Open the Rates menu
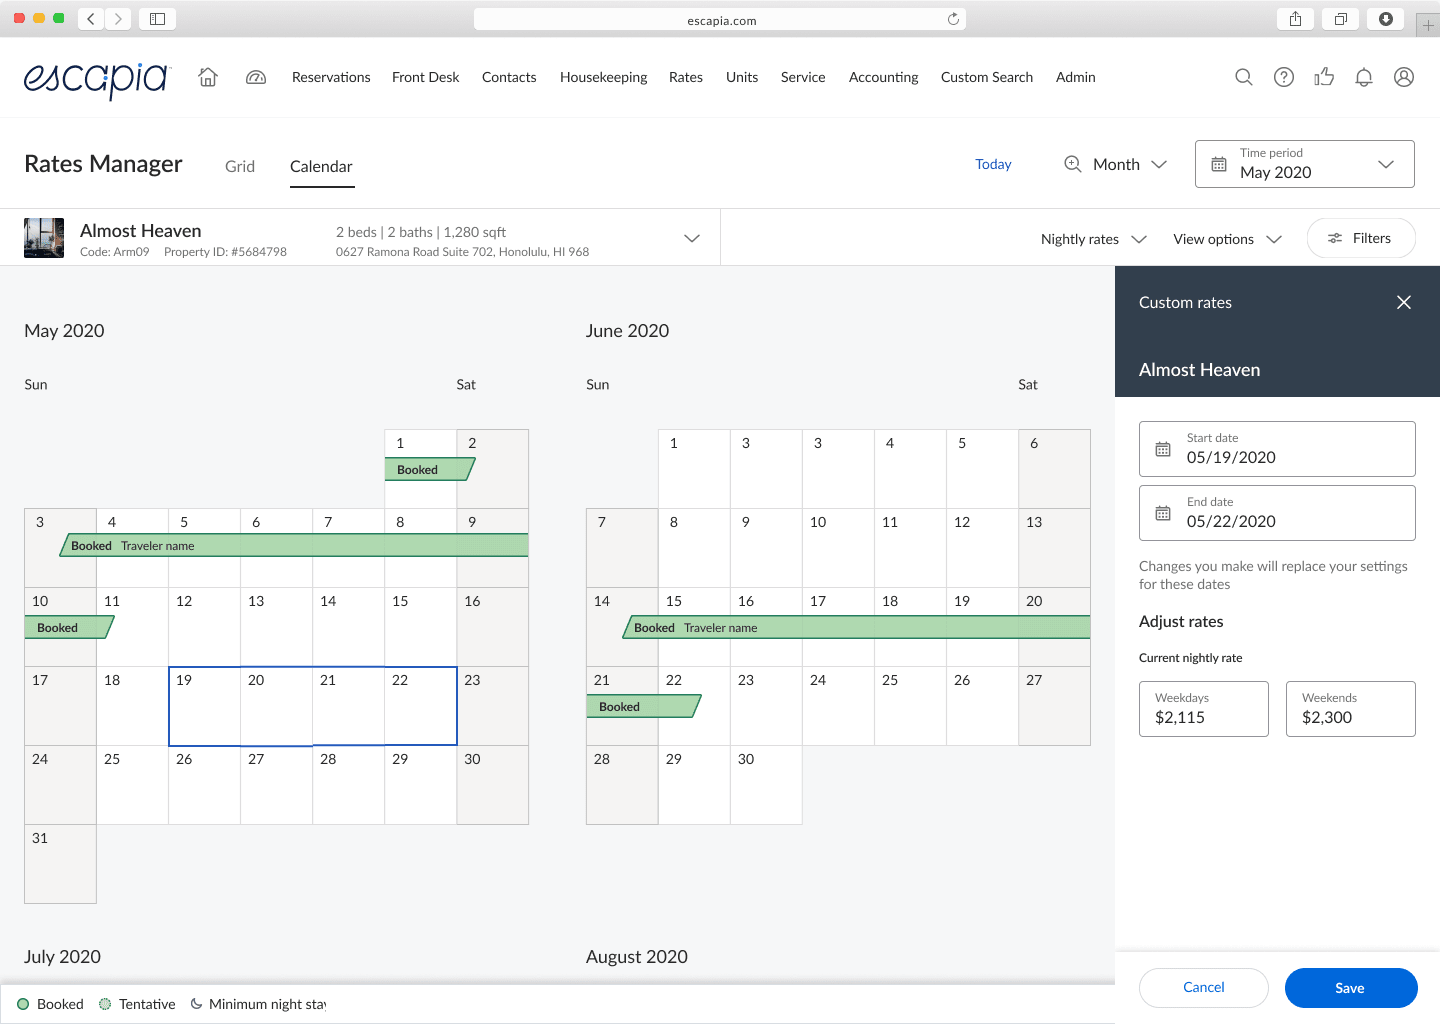This screenshot has height=1024, width=1440. click(686, 77)
